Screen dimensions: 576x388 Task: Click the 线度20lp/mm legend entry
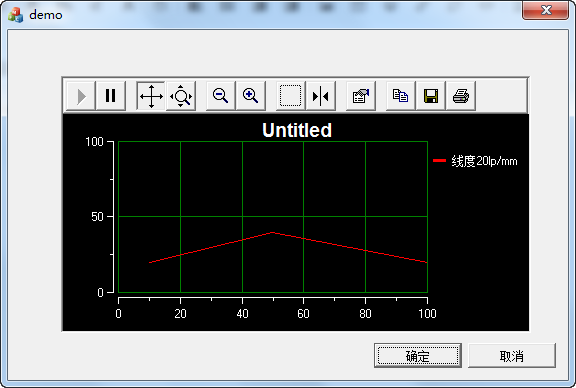[x=484, y=161]
